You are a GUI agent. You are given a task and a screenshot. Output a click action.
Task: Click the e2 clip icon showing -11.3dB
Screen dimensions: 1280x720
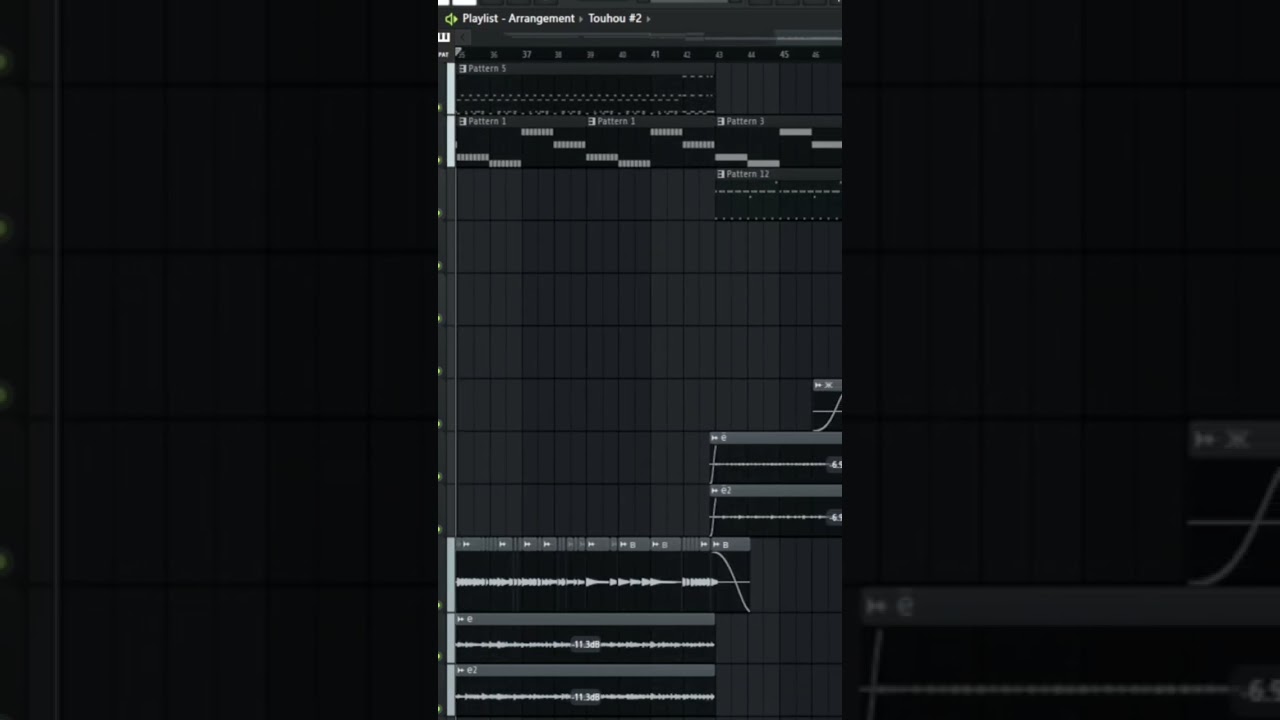click(x=461, y=670)
